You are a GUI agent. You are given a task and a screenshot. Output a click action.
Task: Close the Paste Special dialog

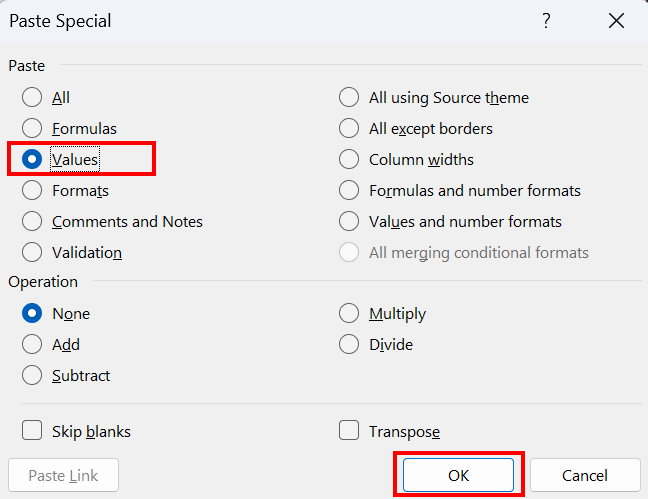point(615,21)
